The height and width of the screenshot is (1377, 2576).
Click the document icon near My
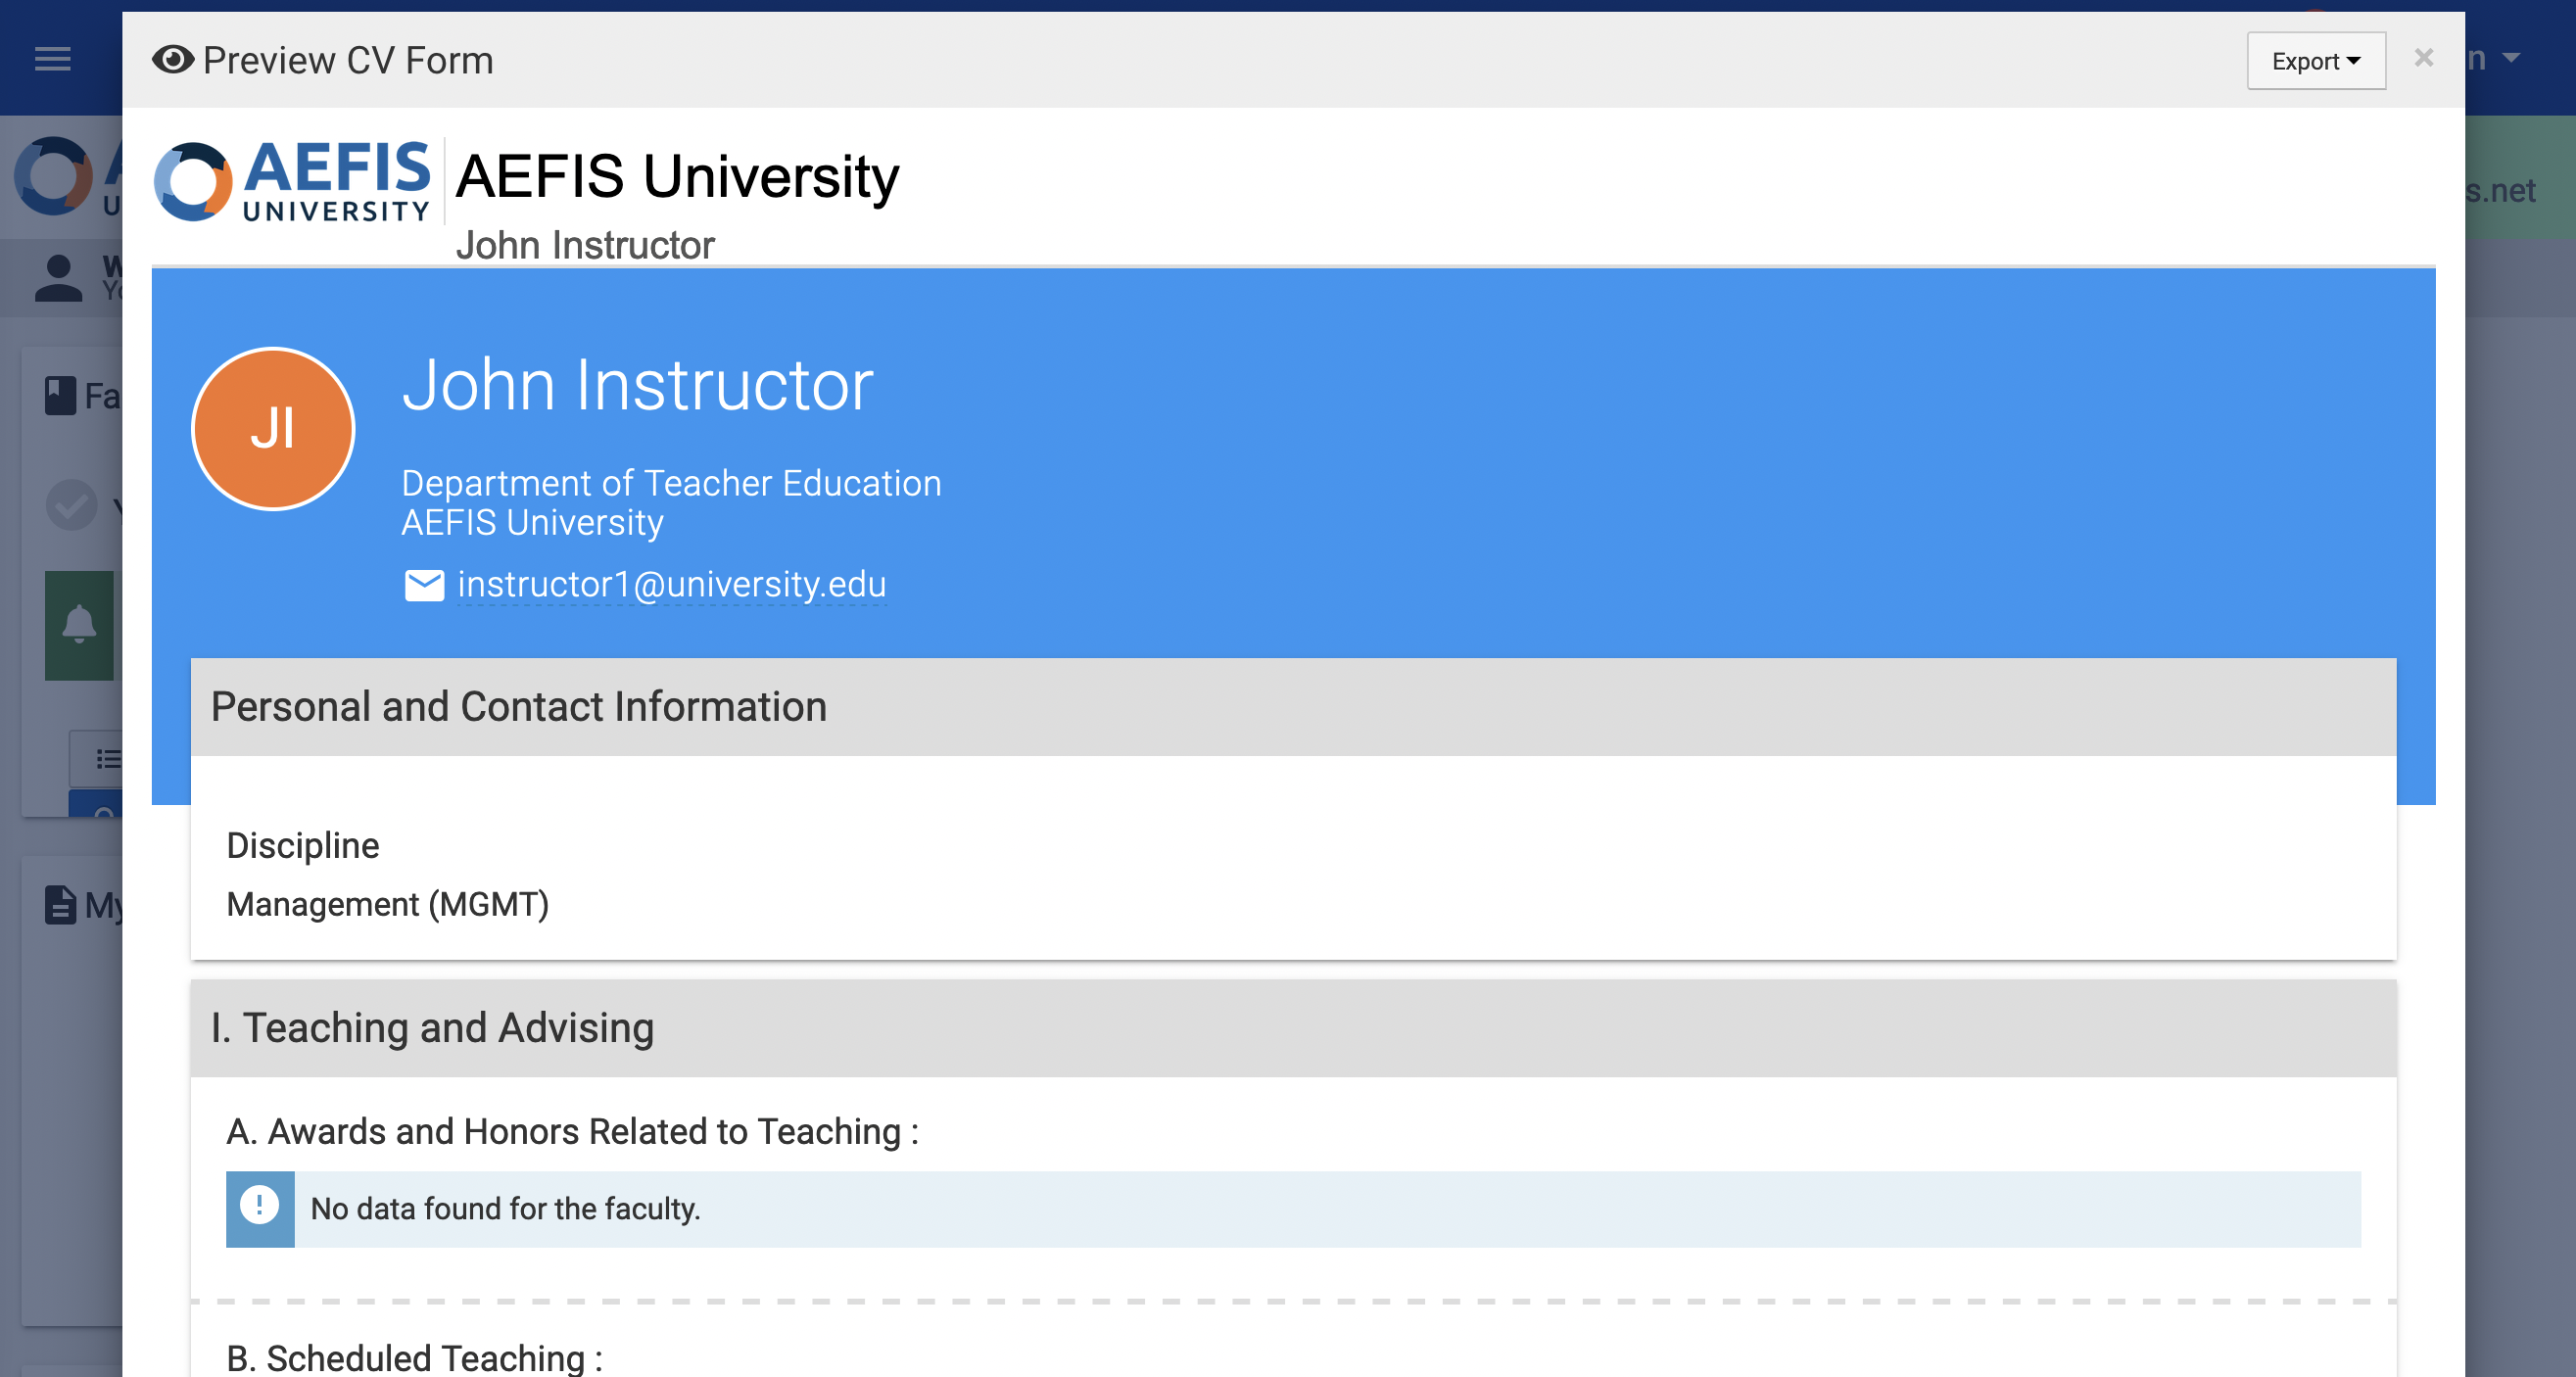[x=60, y=905]
